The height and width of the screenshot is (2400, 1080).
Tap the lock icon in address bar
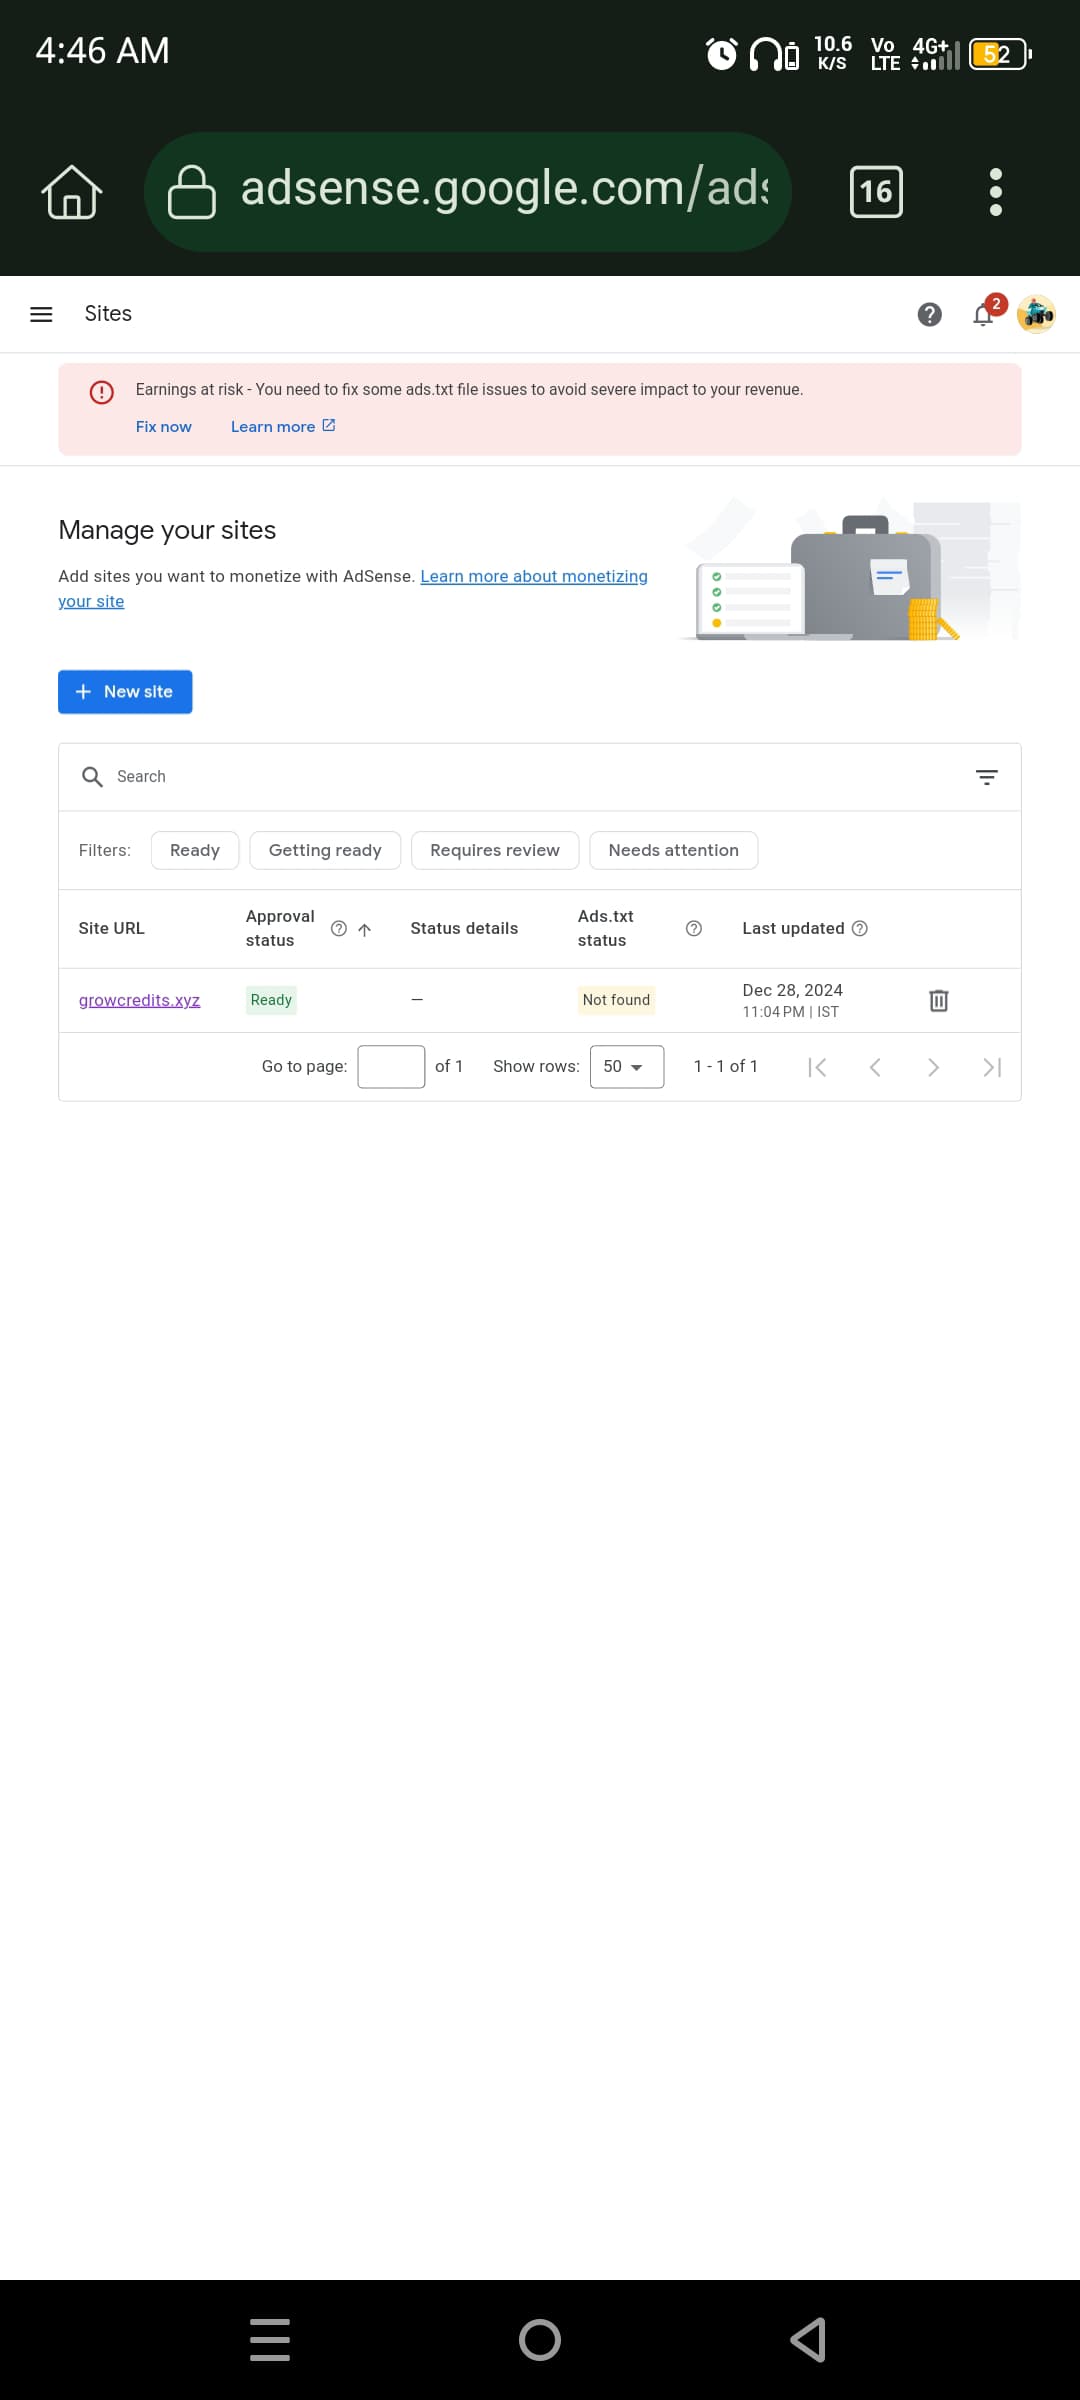click(x=191, y=192)
